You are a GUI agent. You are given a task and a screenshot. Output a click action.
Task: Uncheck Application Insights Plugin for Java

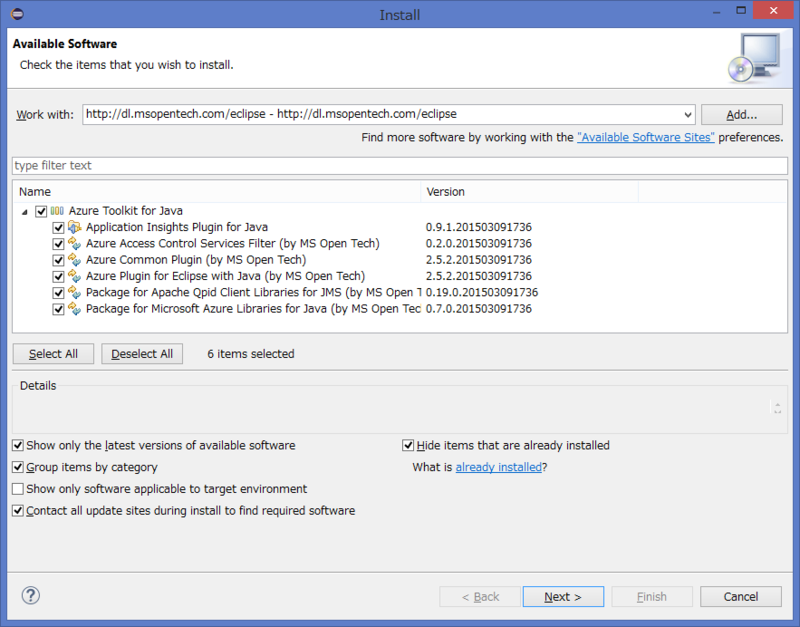click(58, 228)
